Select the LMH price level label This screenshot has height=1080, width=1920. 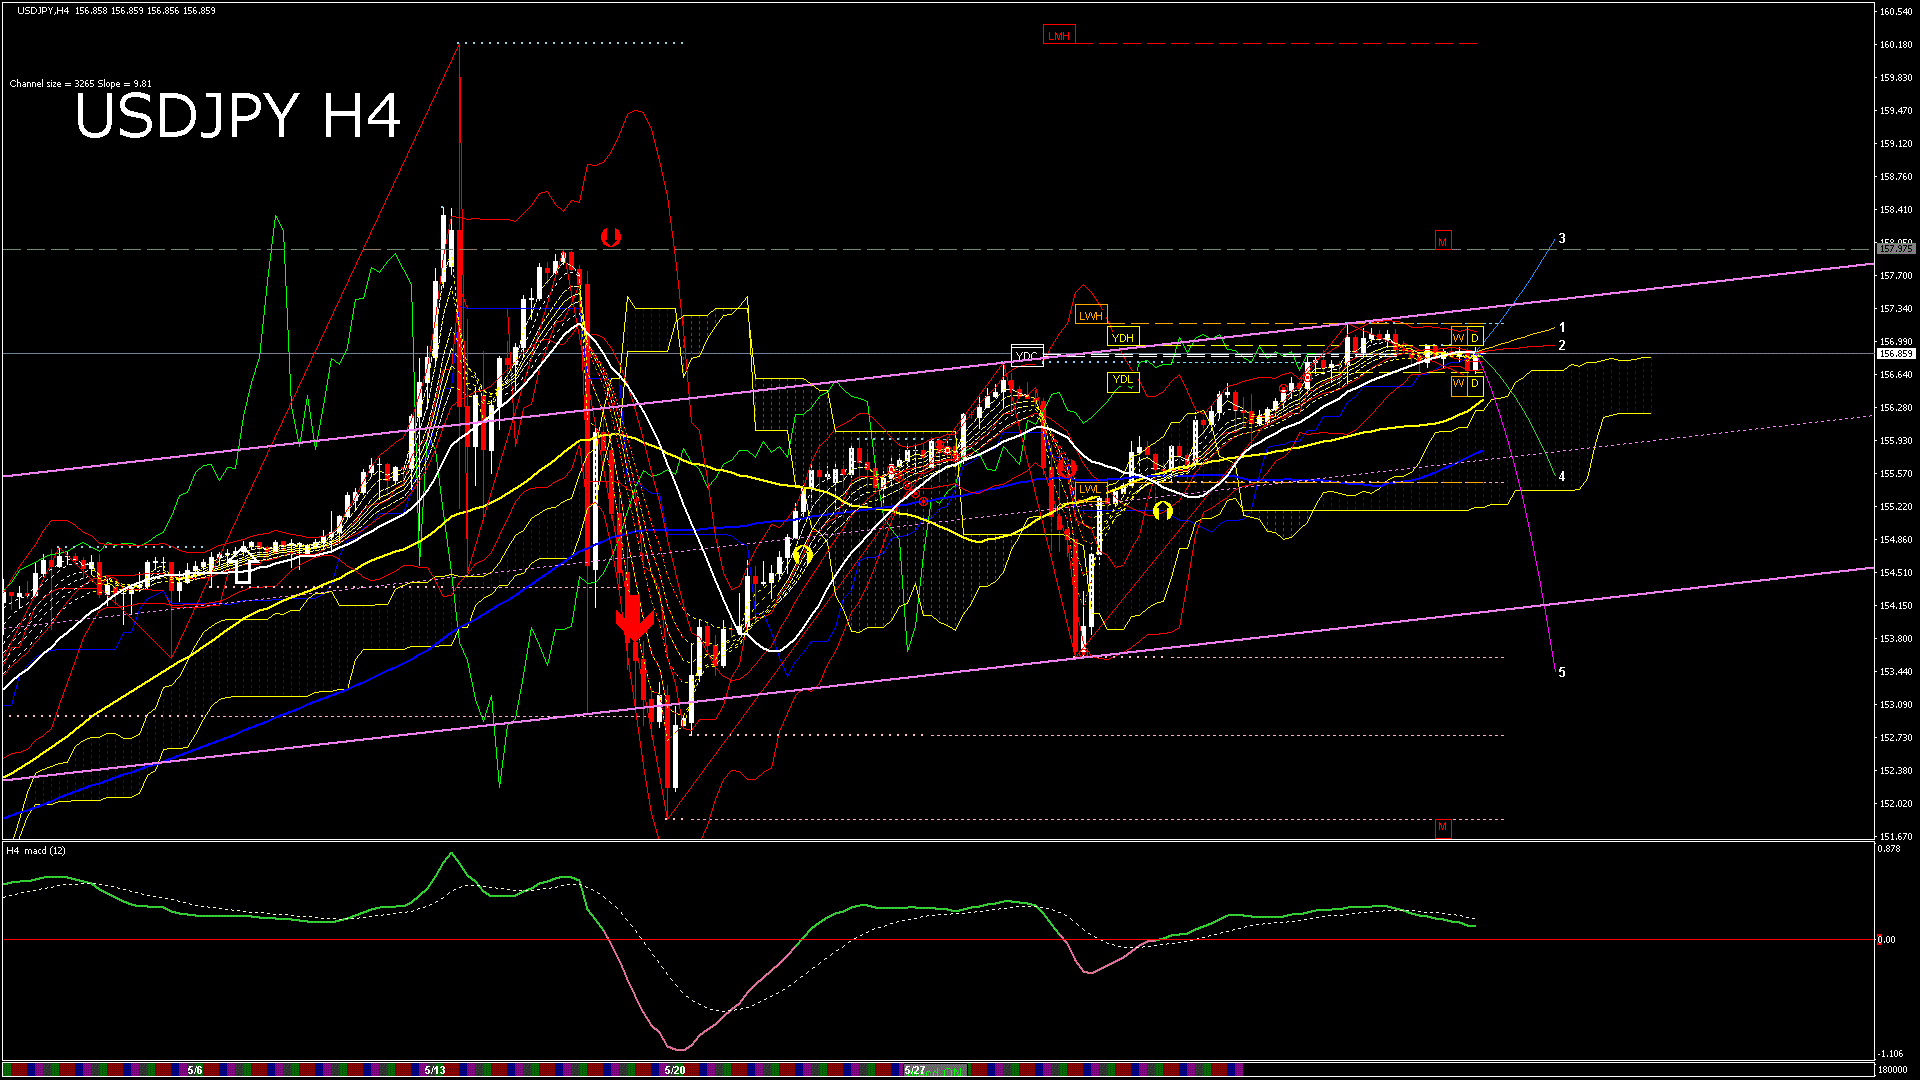[x=1058, y=35]
